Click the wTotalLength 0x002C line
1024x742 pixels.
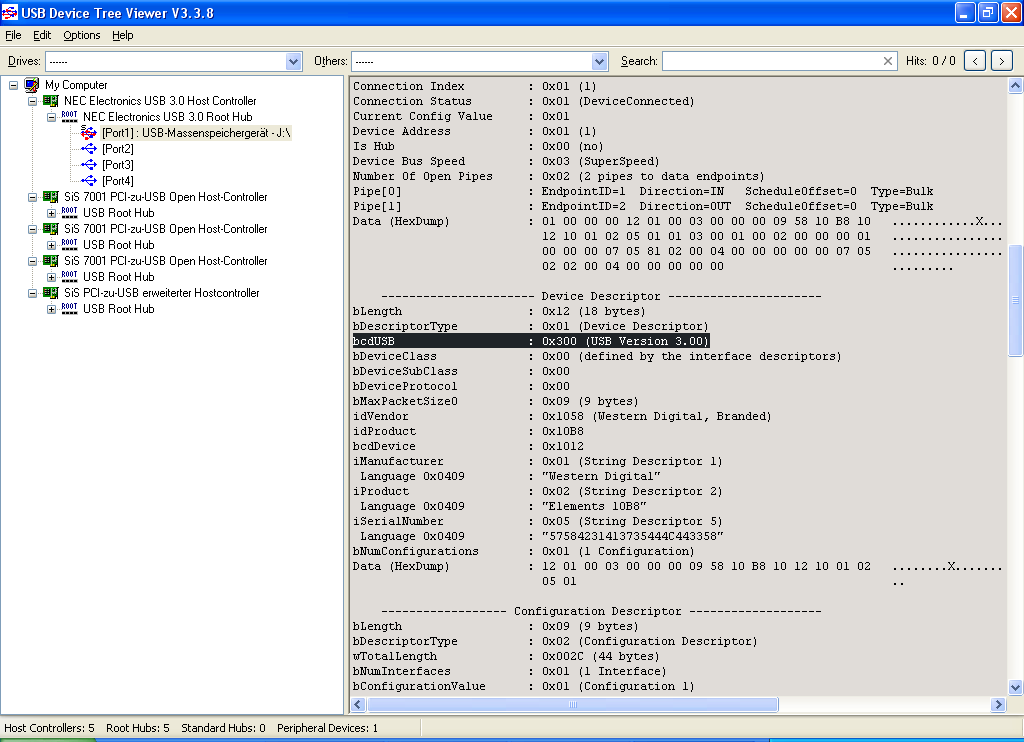506,656
